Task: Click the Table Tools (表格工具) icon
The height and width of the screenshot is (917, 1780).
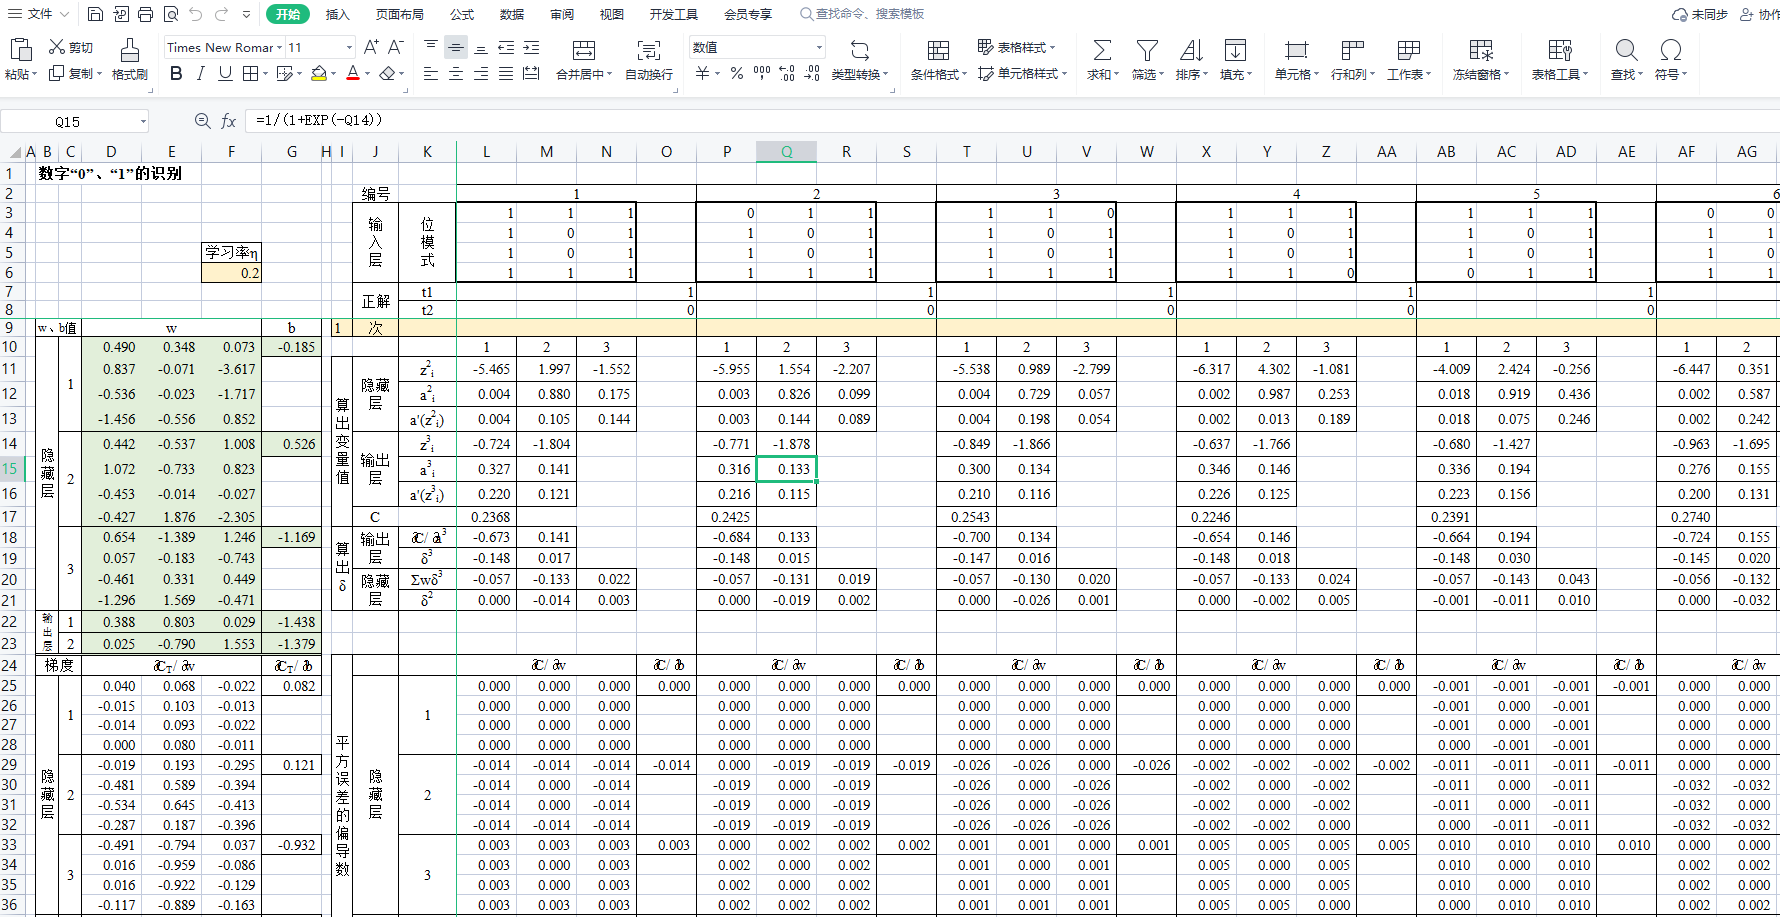Action: (x=1559, y=50)
